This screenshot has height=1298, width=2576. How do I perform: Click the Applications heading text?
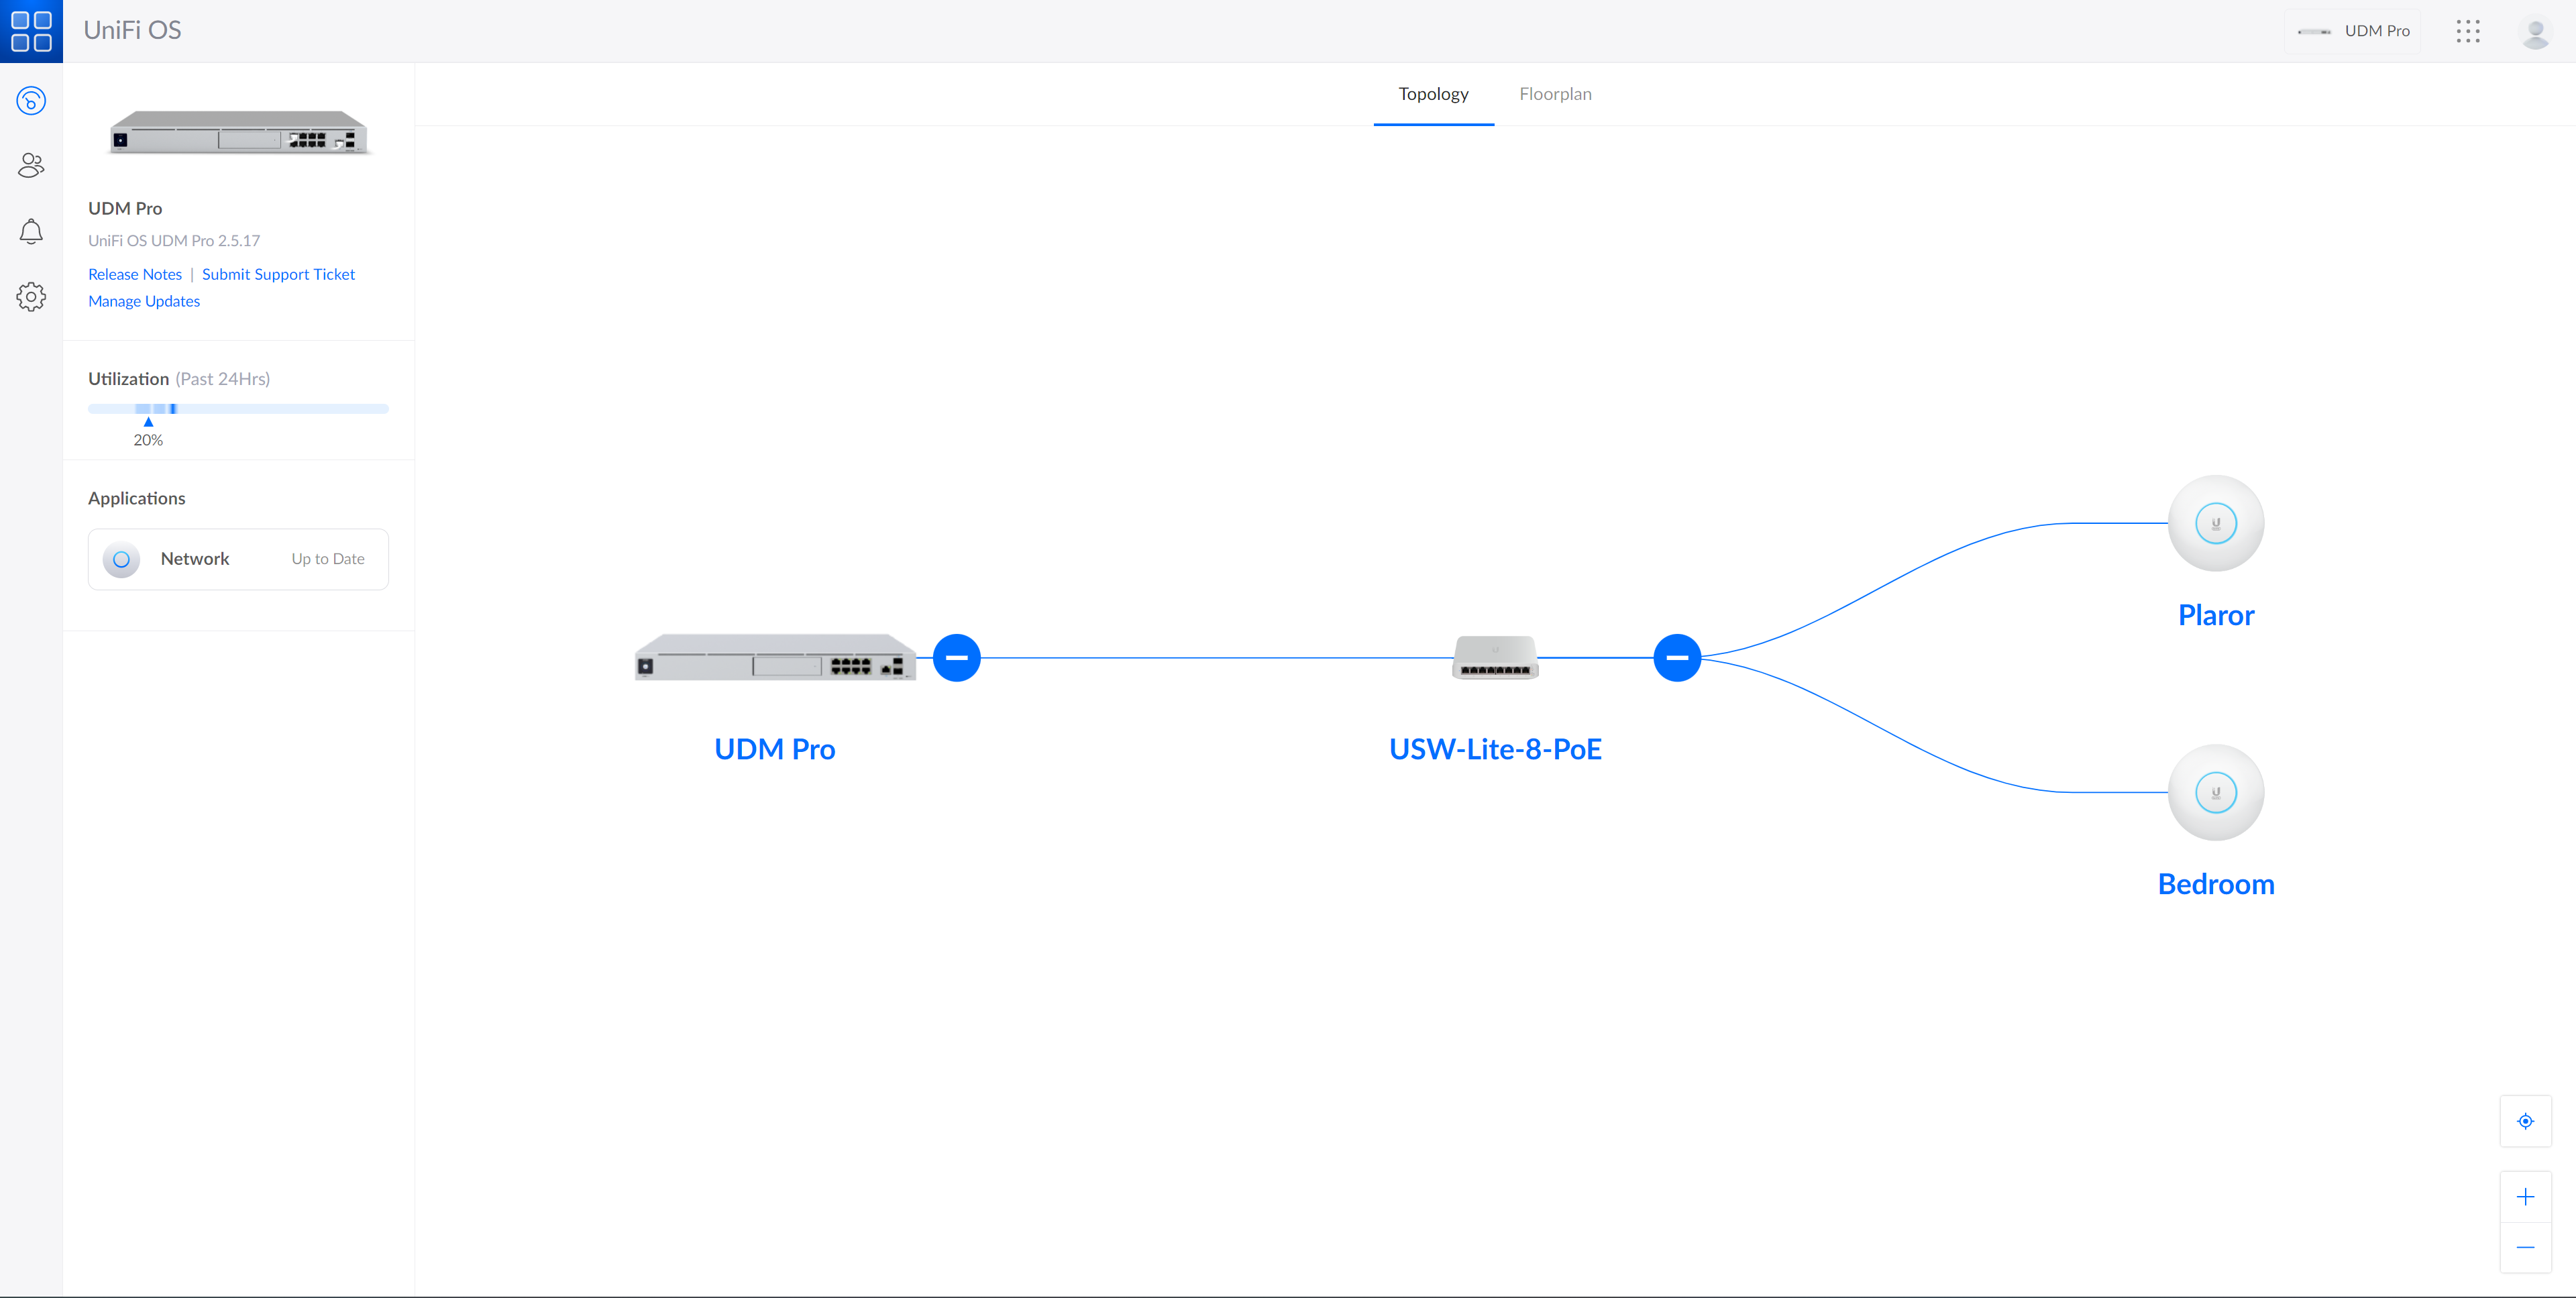[x=137, y=498]
